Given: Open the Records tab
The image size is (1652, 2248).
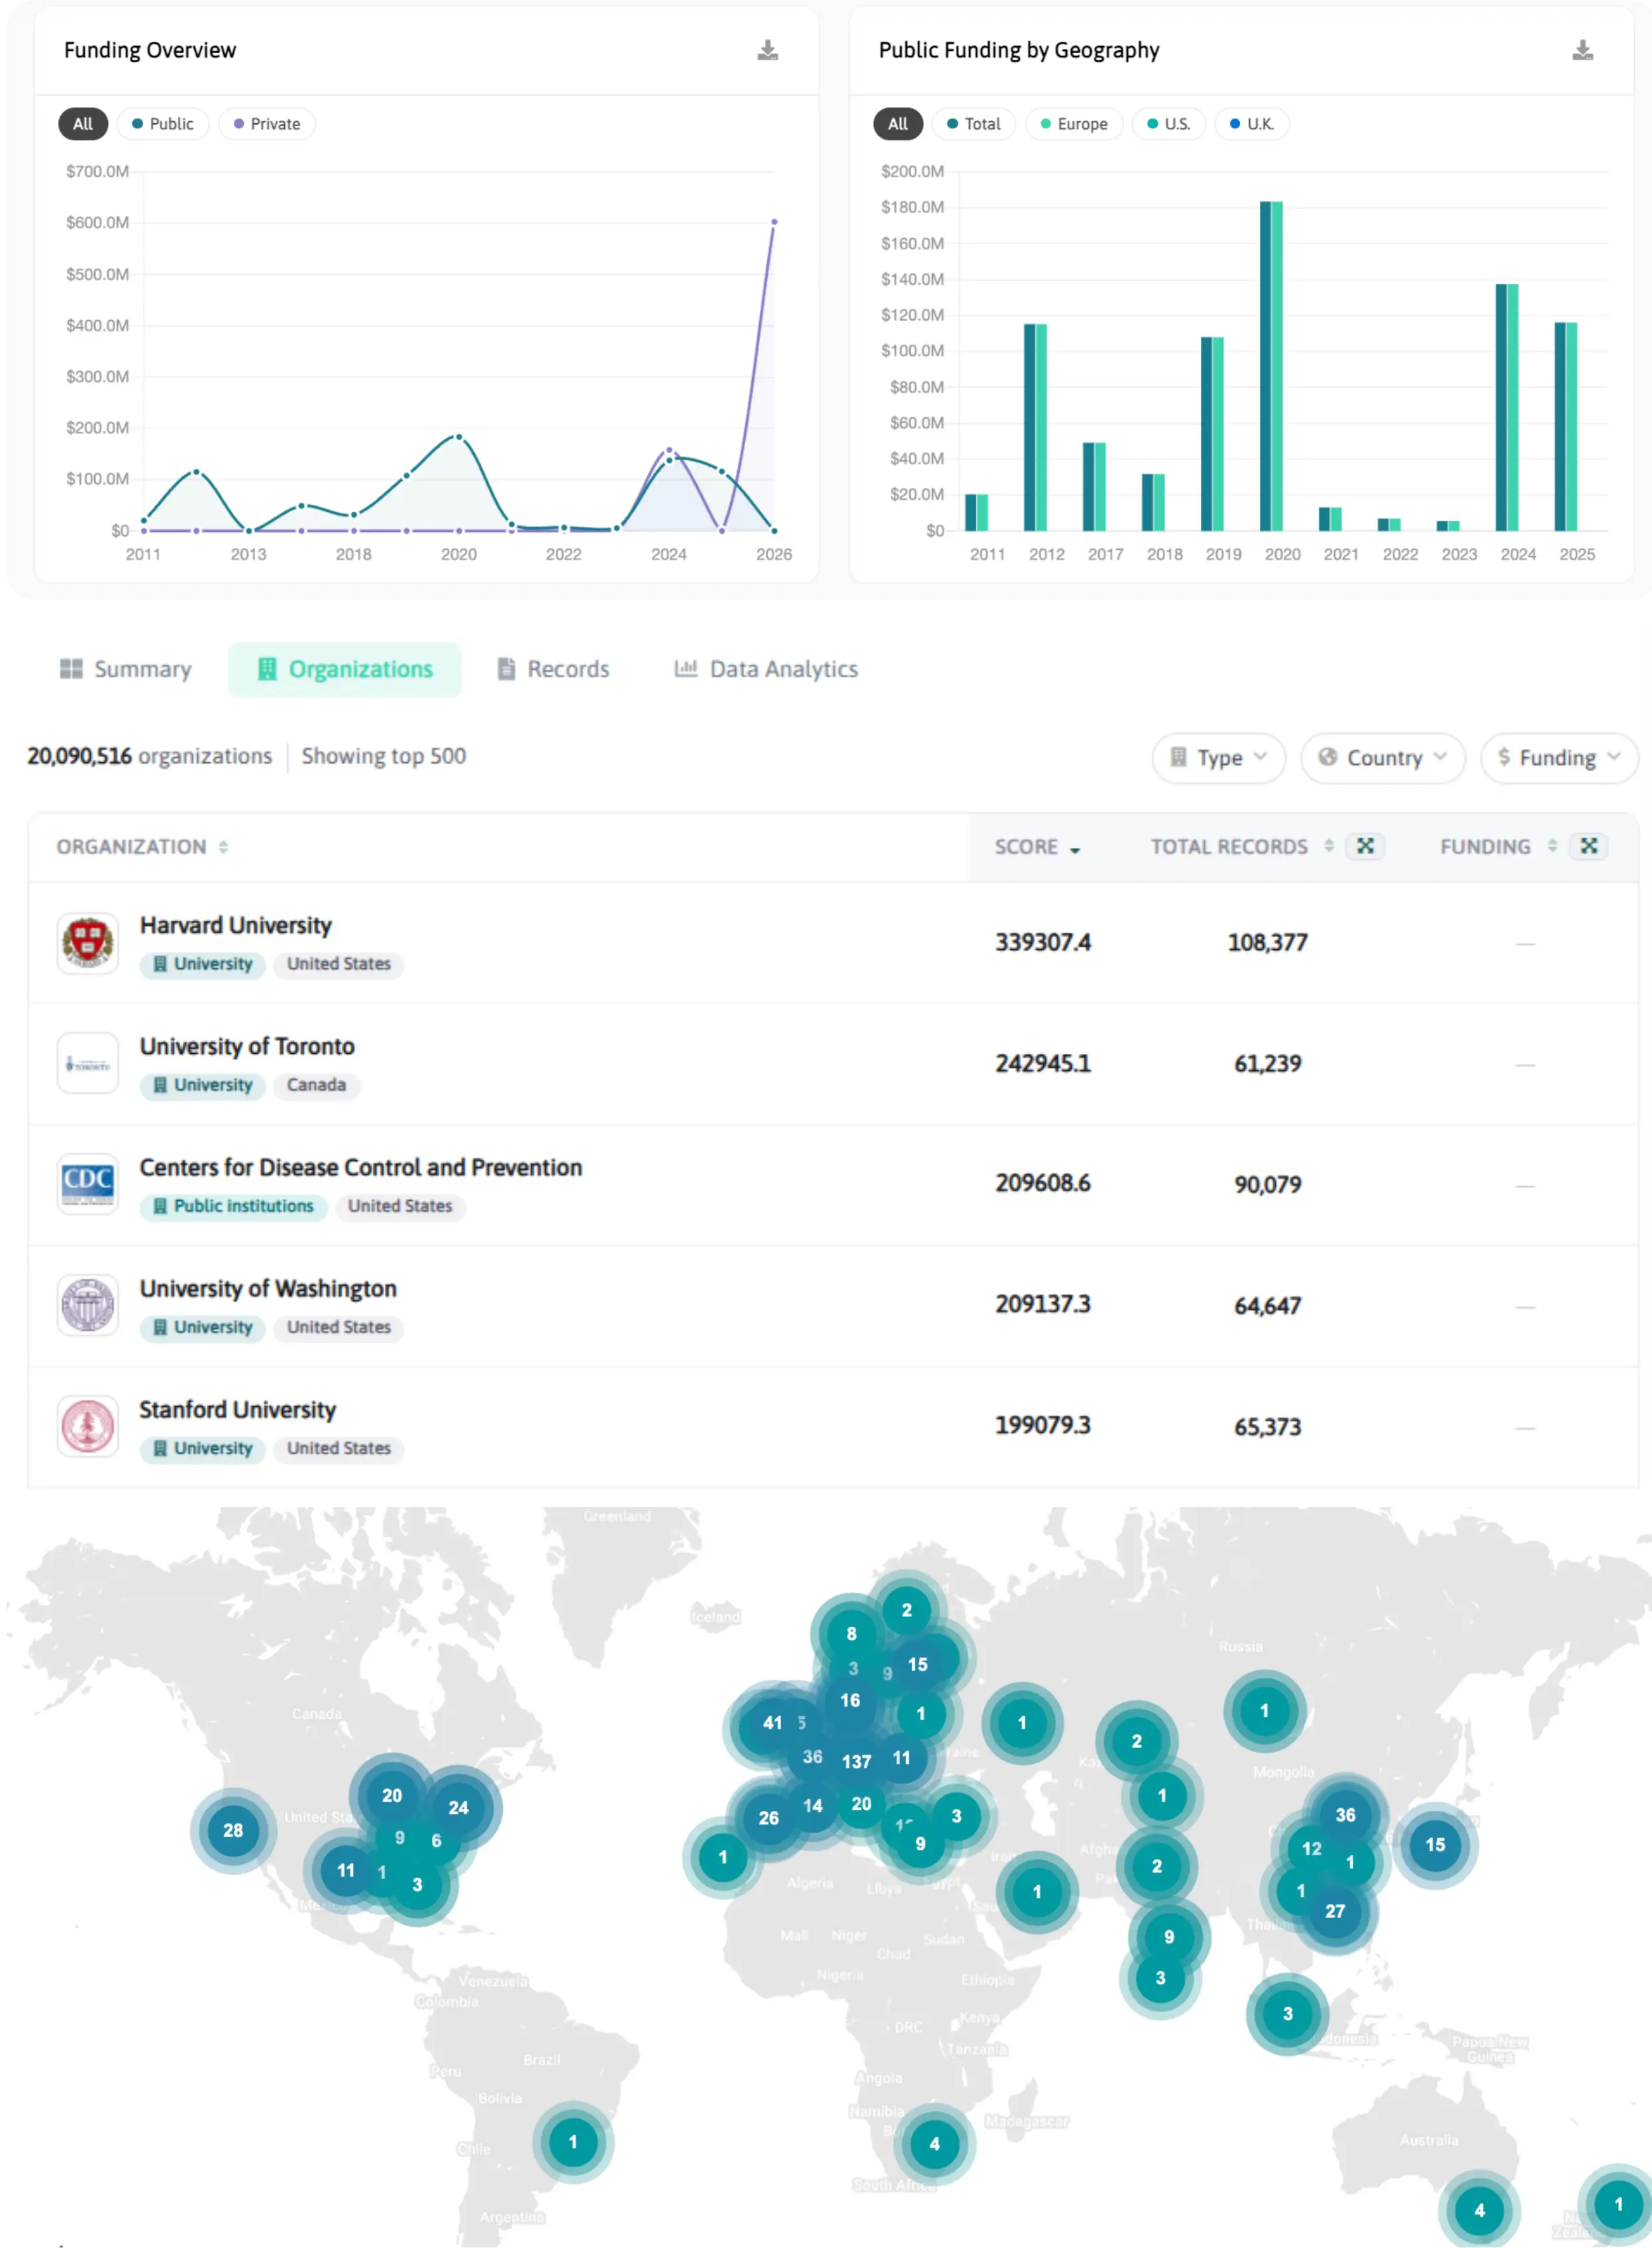Looking at the screenshot, I should click(x=553, y=669).
